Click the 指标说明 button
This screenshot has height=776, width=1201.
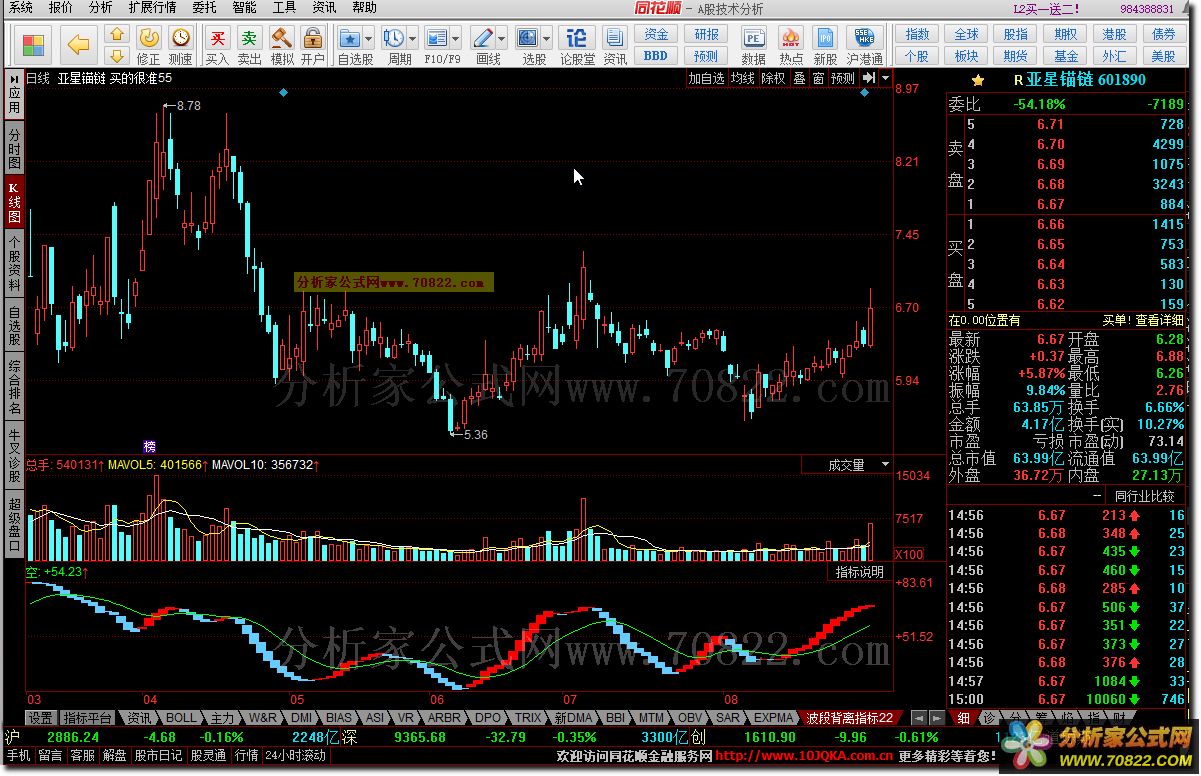[x=859, y=572]
